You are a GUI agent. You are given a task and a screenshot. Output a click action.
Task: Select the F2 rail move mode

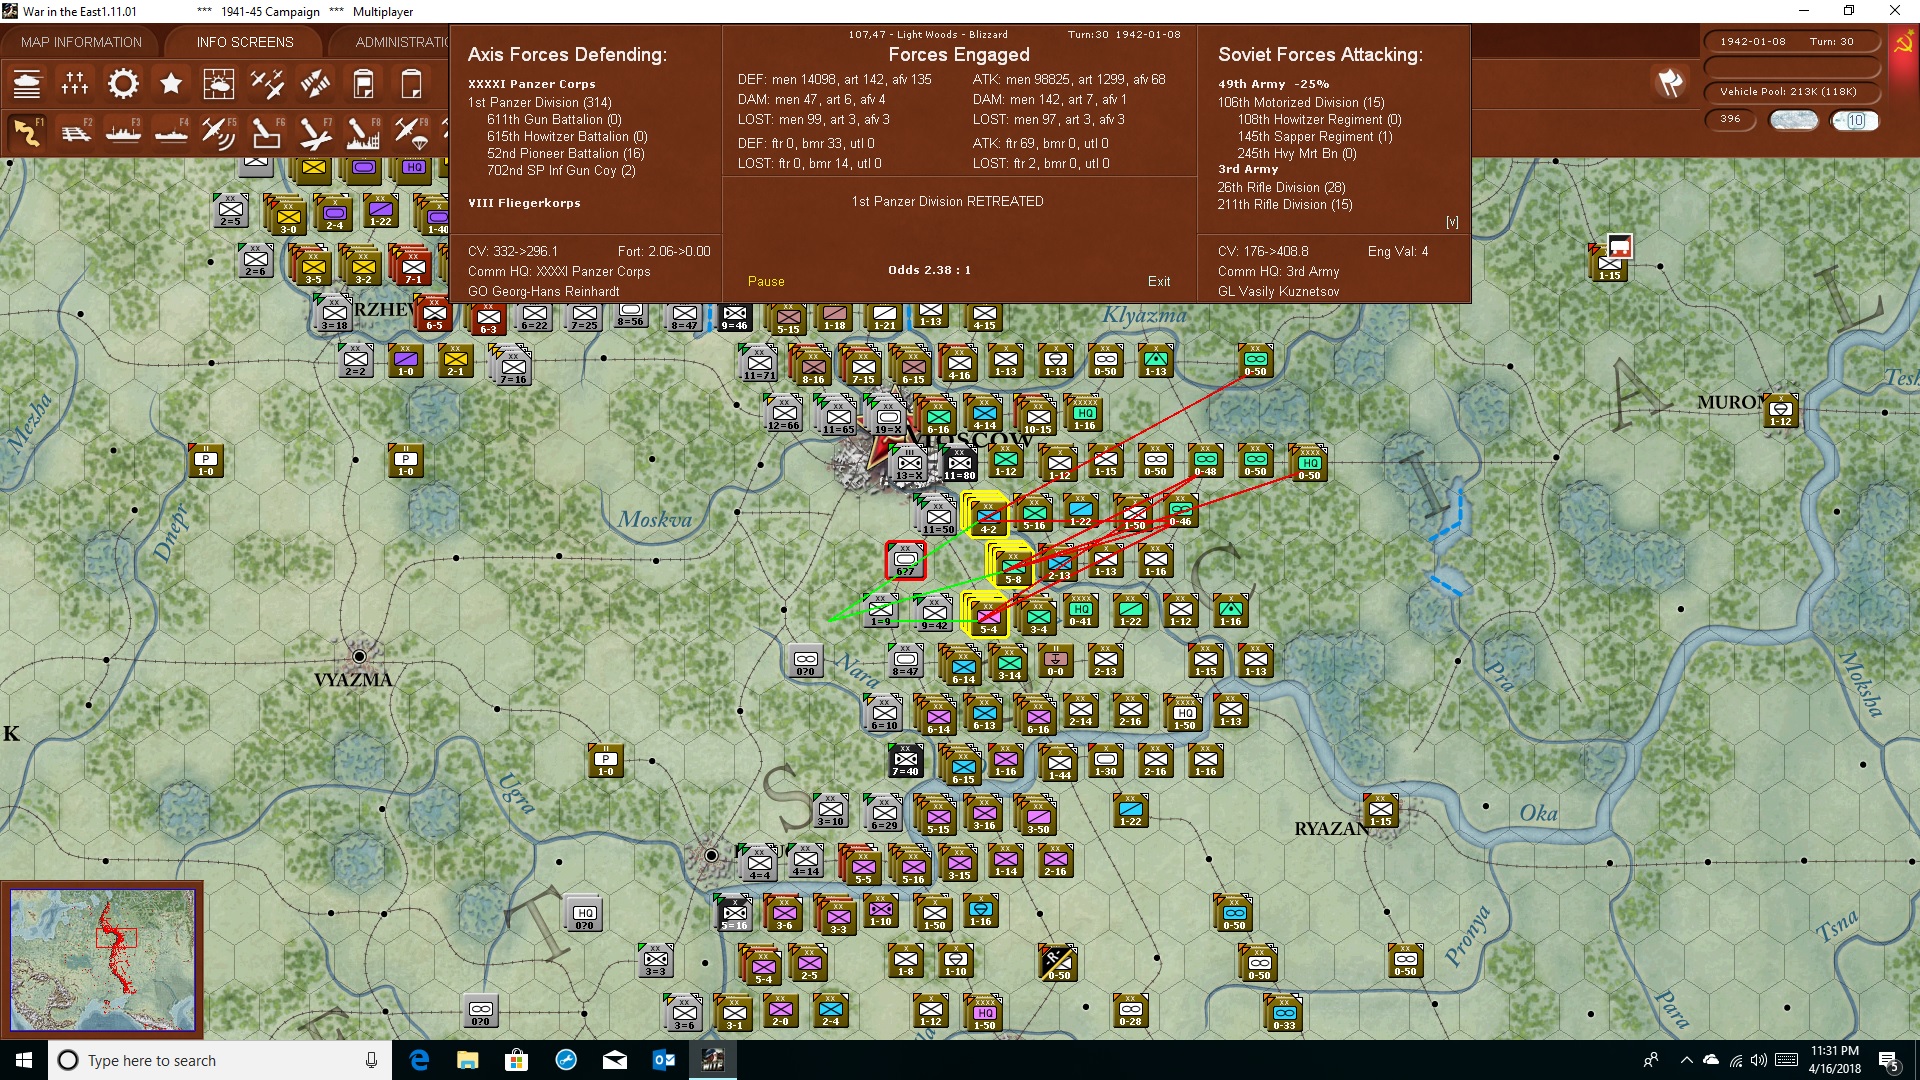coord(75,132)
